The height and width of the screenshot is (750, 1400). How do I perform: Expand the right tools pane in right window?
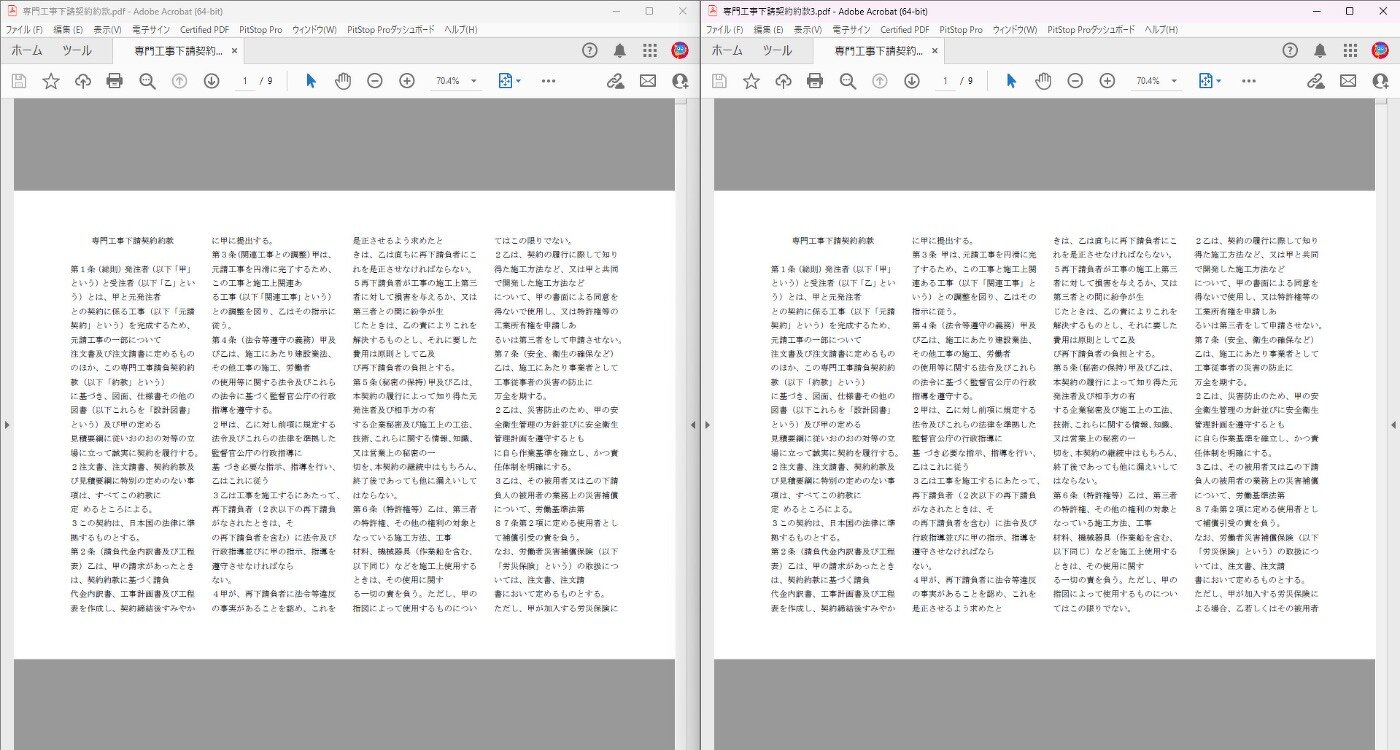[x=1393, y=425]
